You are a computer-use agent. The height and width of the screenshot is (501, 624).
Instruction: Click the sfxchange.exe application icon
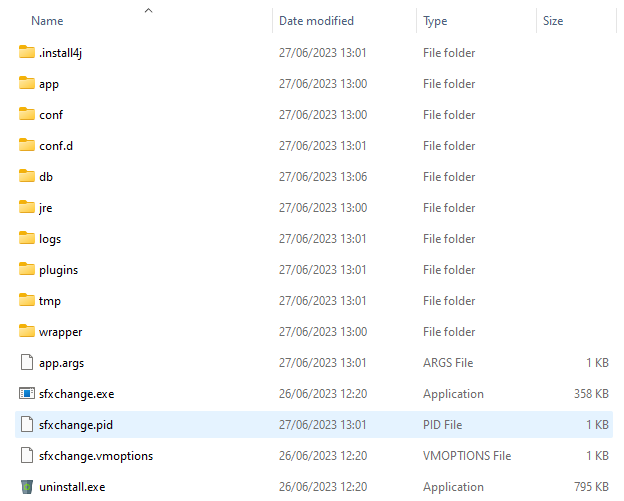[27, 394]
